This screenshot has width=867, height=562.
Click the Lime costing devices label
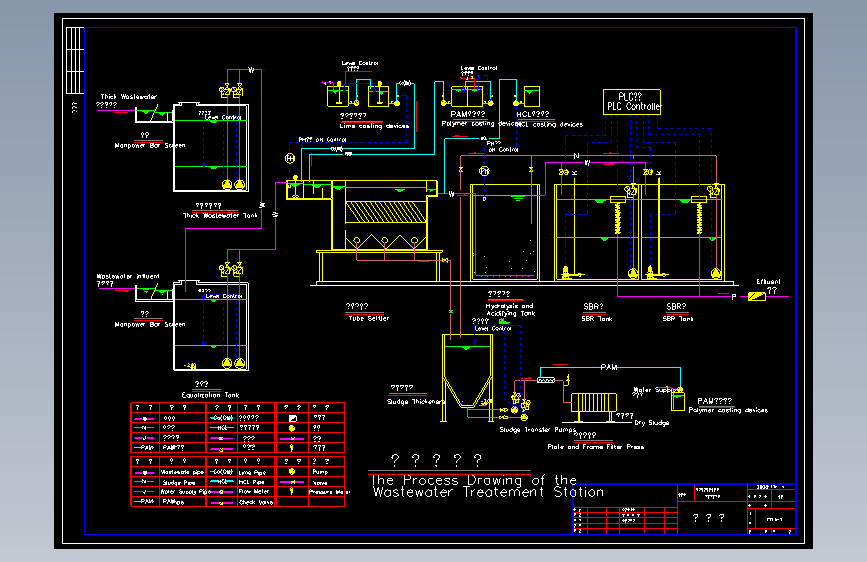(x=374, y=126)
